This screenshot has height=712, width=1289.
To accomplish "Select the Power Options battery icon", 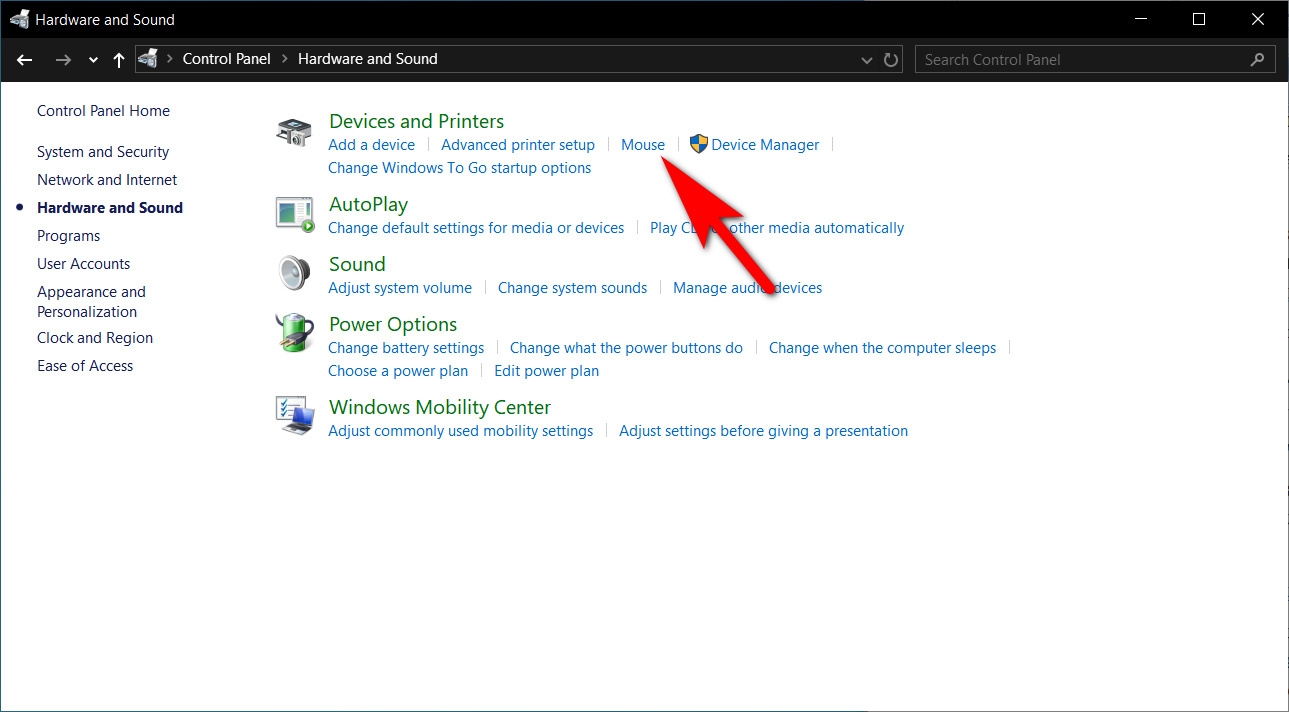I will pos(295,333).
